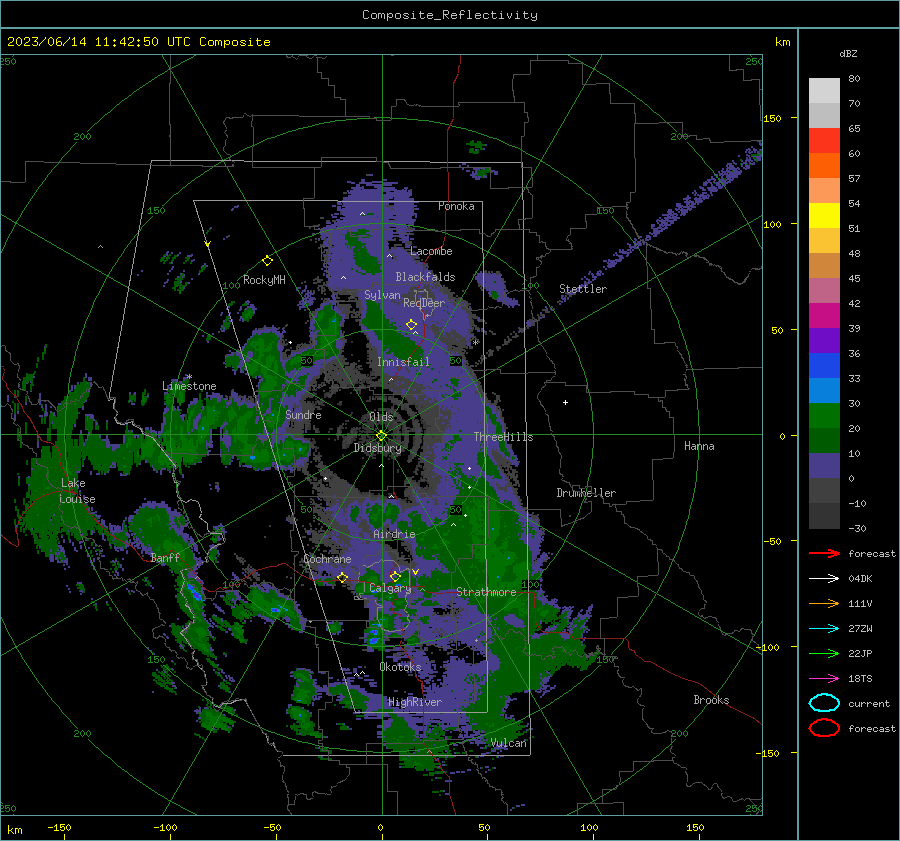Click the RockyMH label
Screen dimensions: 900x841
pos(264,280)
